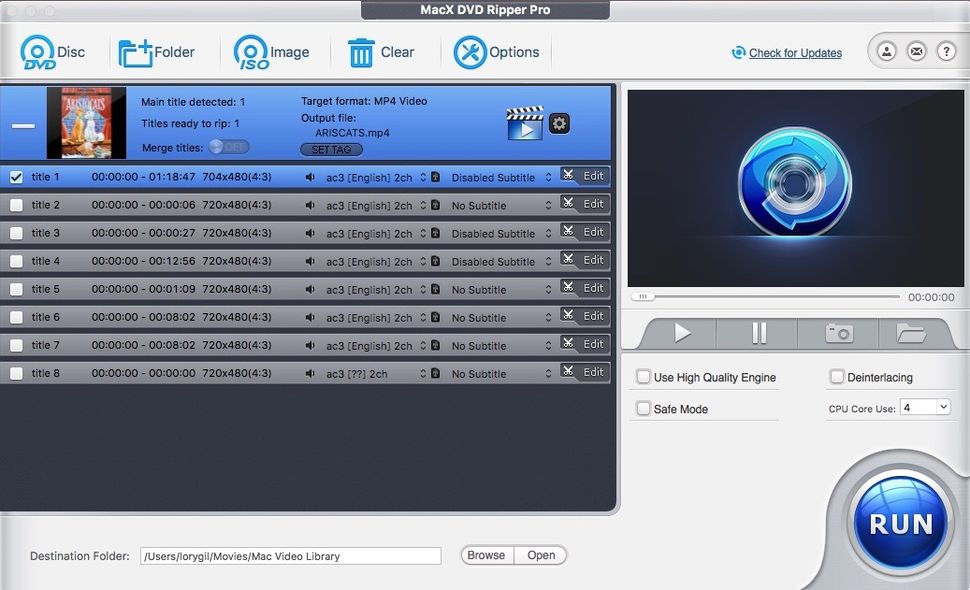
Task: Click Check for Updates
Action: (x=793, y=52)
